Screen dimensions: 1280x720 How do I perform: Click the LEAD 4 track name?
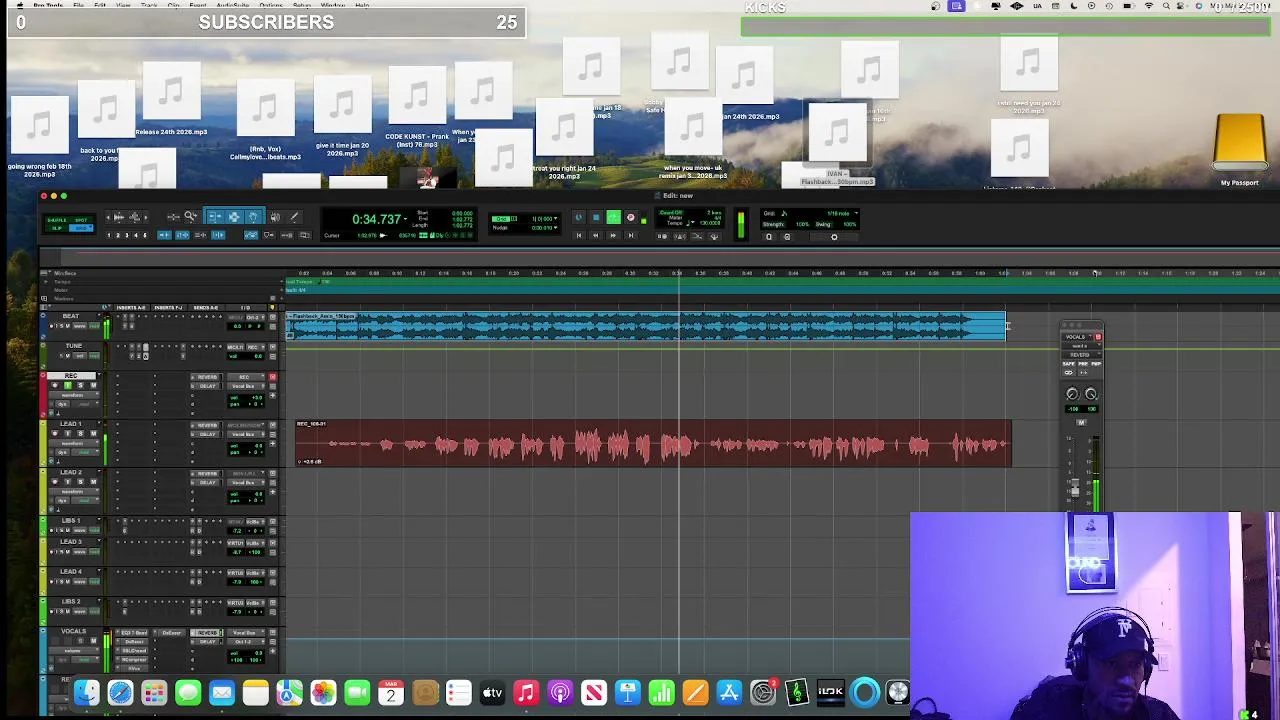click(x=70, y=571)
